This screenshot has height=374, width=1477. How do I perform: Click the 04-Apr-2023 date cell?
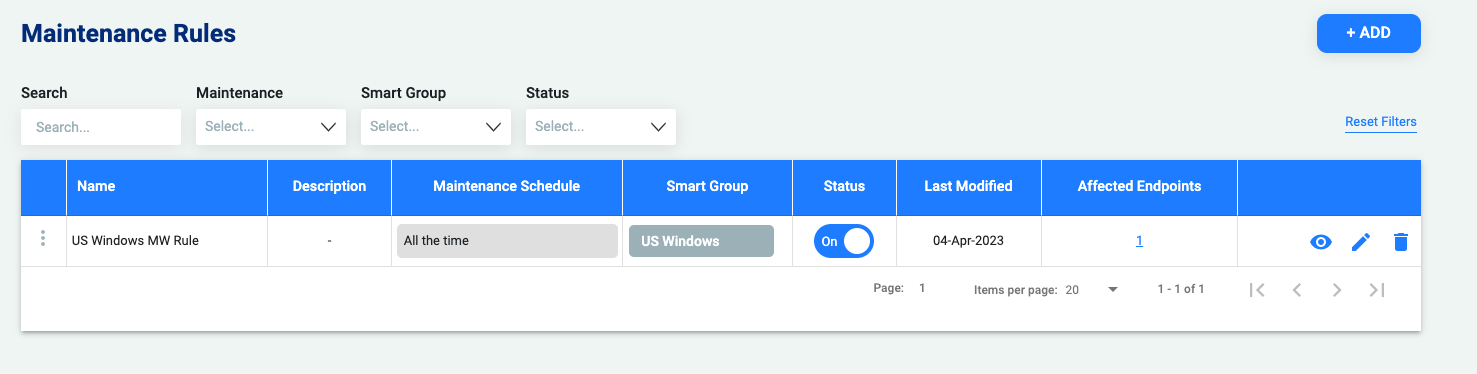tap(968, 241)
